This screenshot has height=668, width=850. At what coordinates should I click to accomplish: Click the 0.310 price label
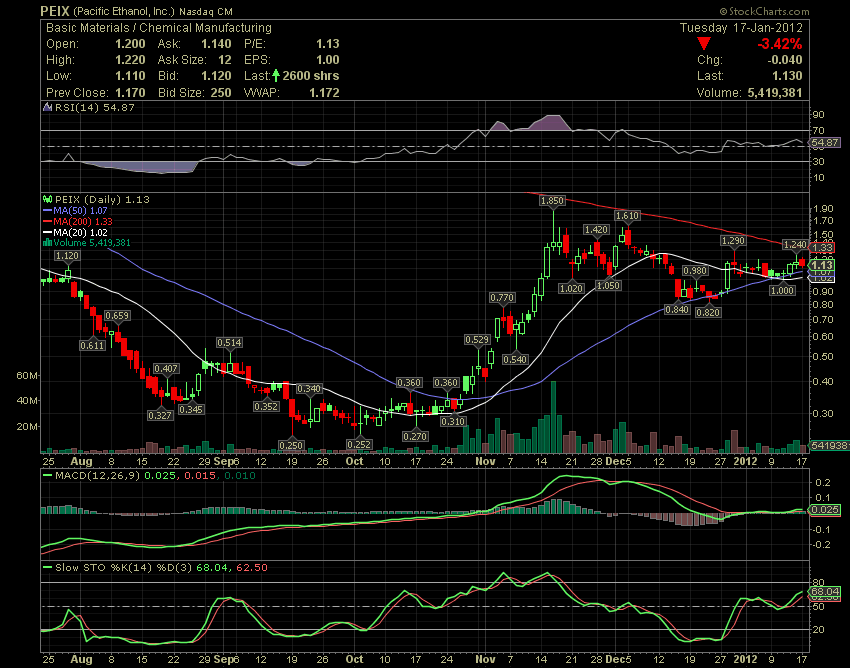click(x=453, y=421)
